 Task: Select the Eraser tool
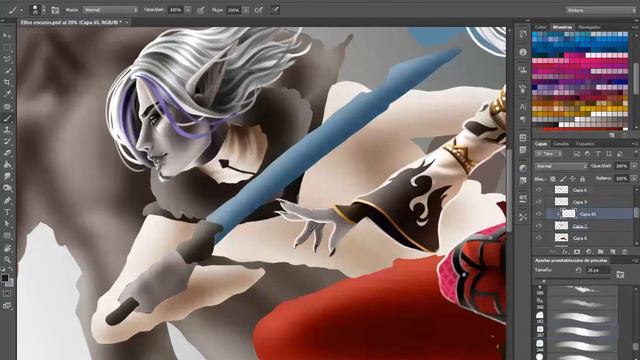pos(7,153)
